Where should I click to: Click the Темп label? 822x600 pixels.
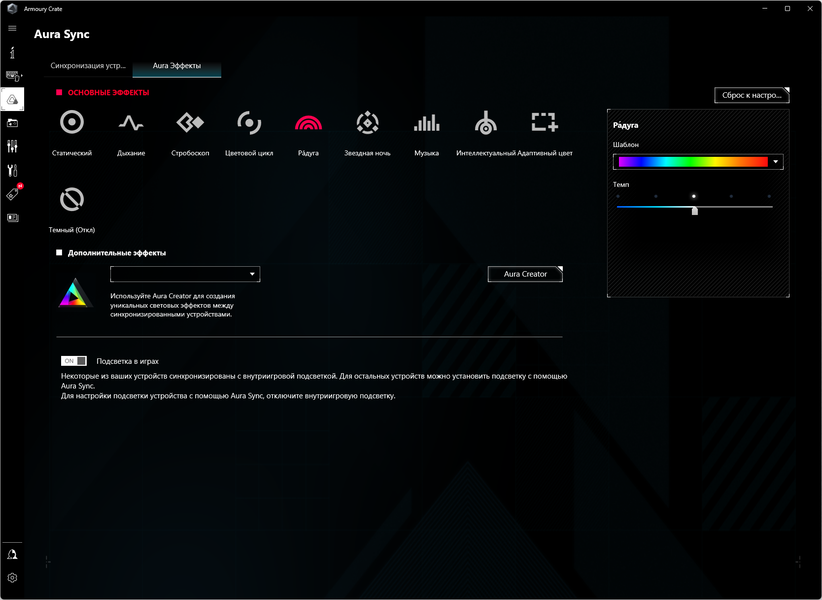click(621, 184)
